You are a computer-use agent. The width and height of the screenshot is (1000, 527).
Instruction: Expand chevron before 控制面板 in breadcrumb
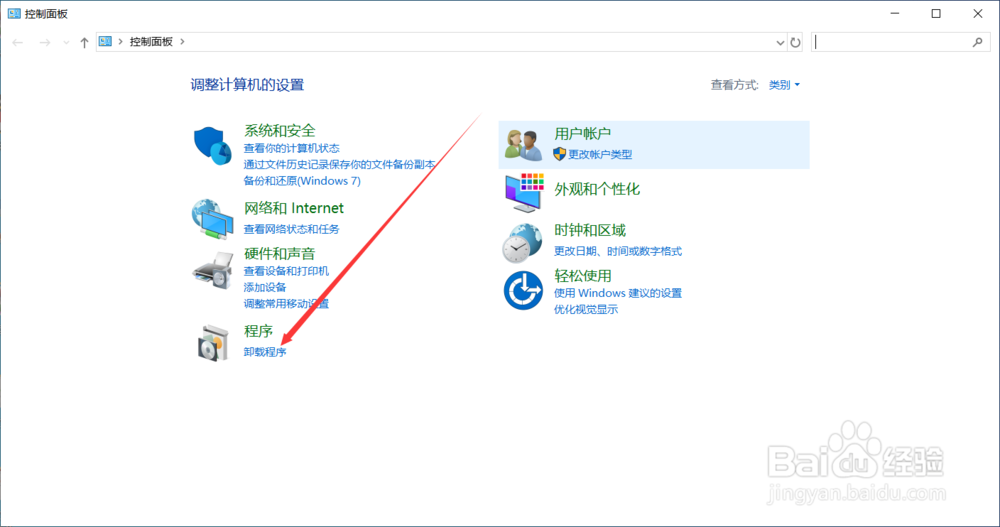click(120, 41)
